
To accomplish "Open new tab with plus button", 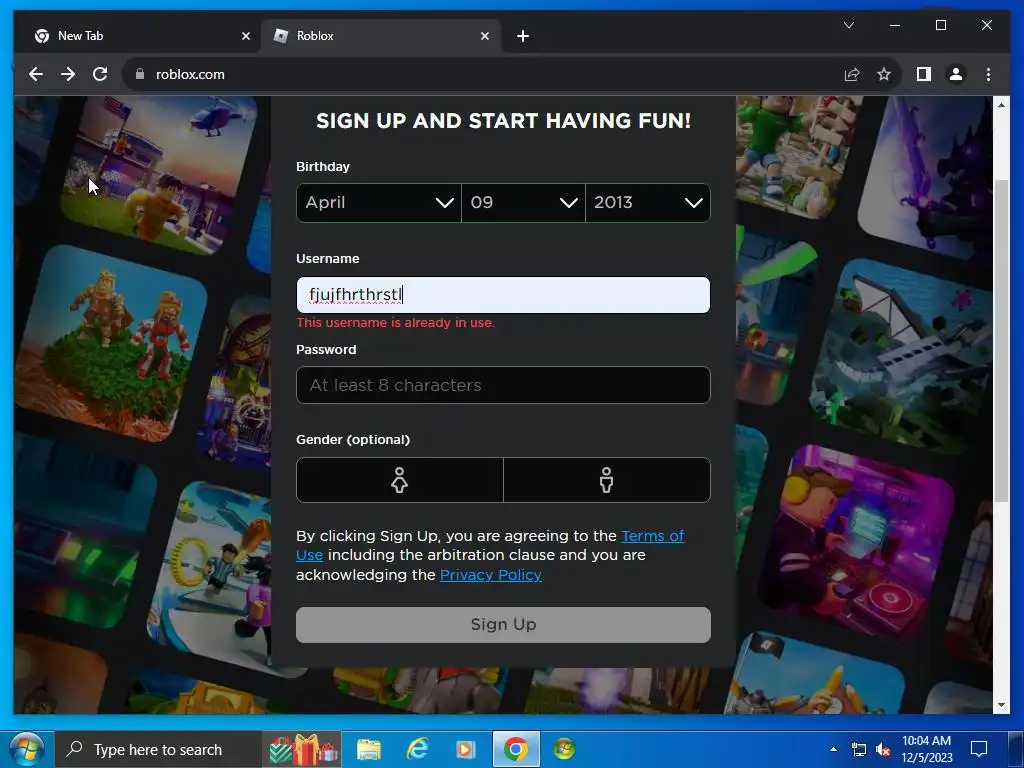I will pos(522,36).
